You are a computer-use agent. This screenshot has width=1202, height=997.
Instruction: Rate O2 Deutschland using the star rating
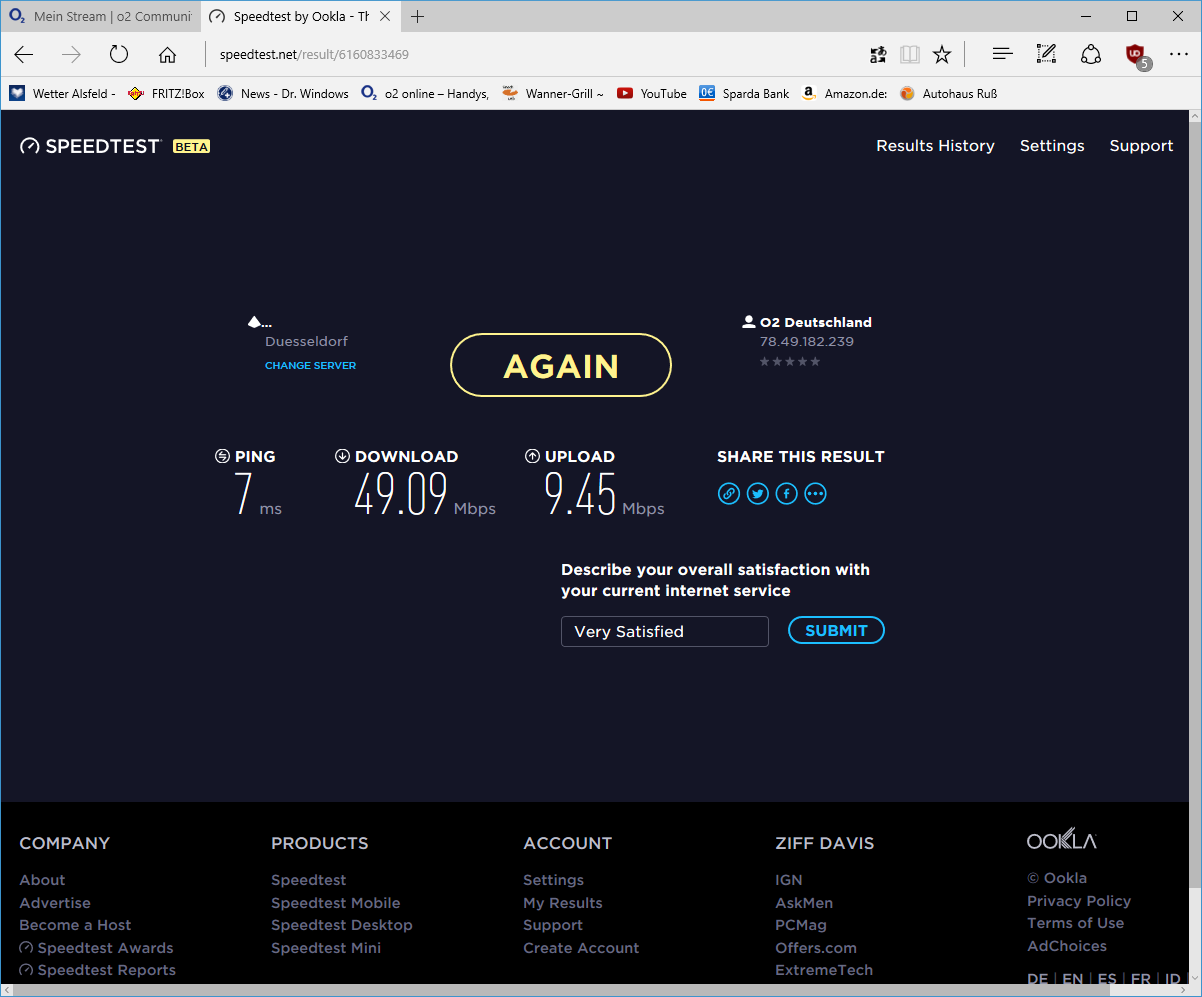[790, 361]
